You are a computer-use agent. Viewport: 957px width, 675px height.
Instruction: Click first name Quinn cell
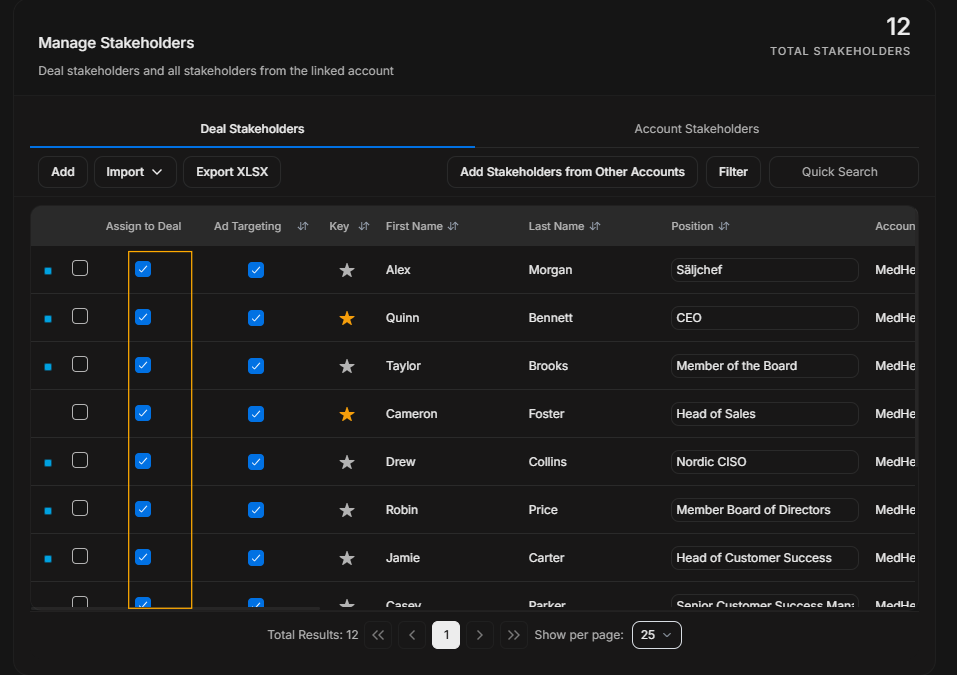[x=402, y=318]
